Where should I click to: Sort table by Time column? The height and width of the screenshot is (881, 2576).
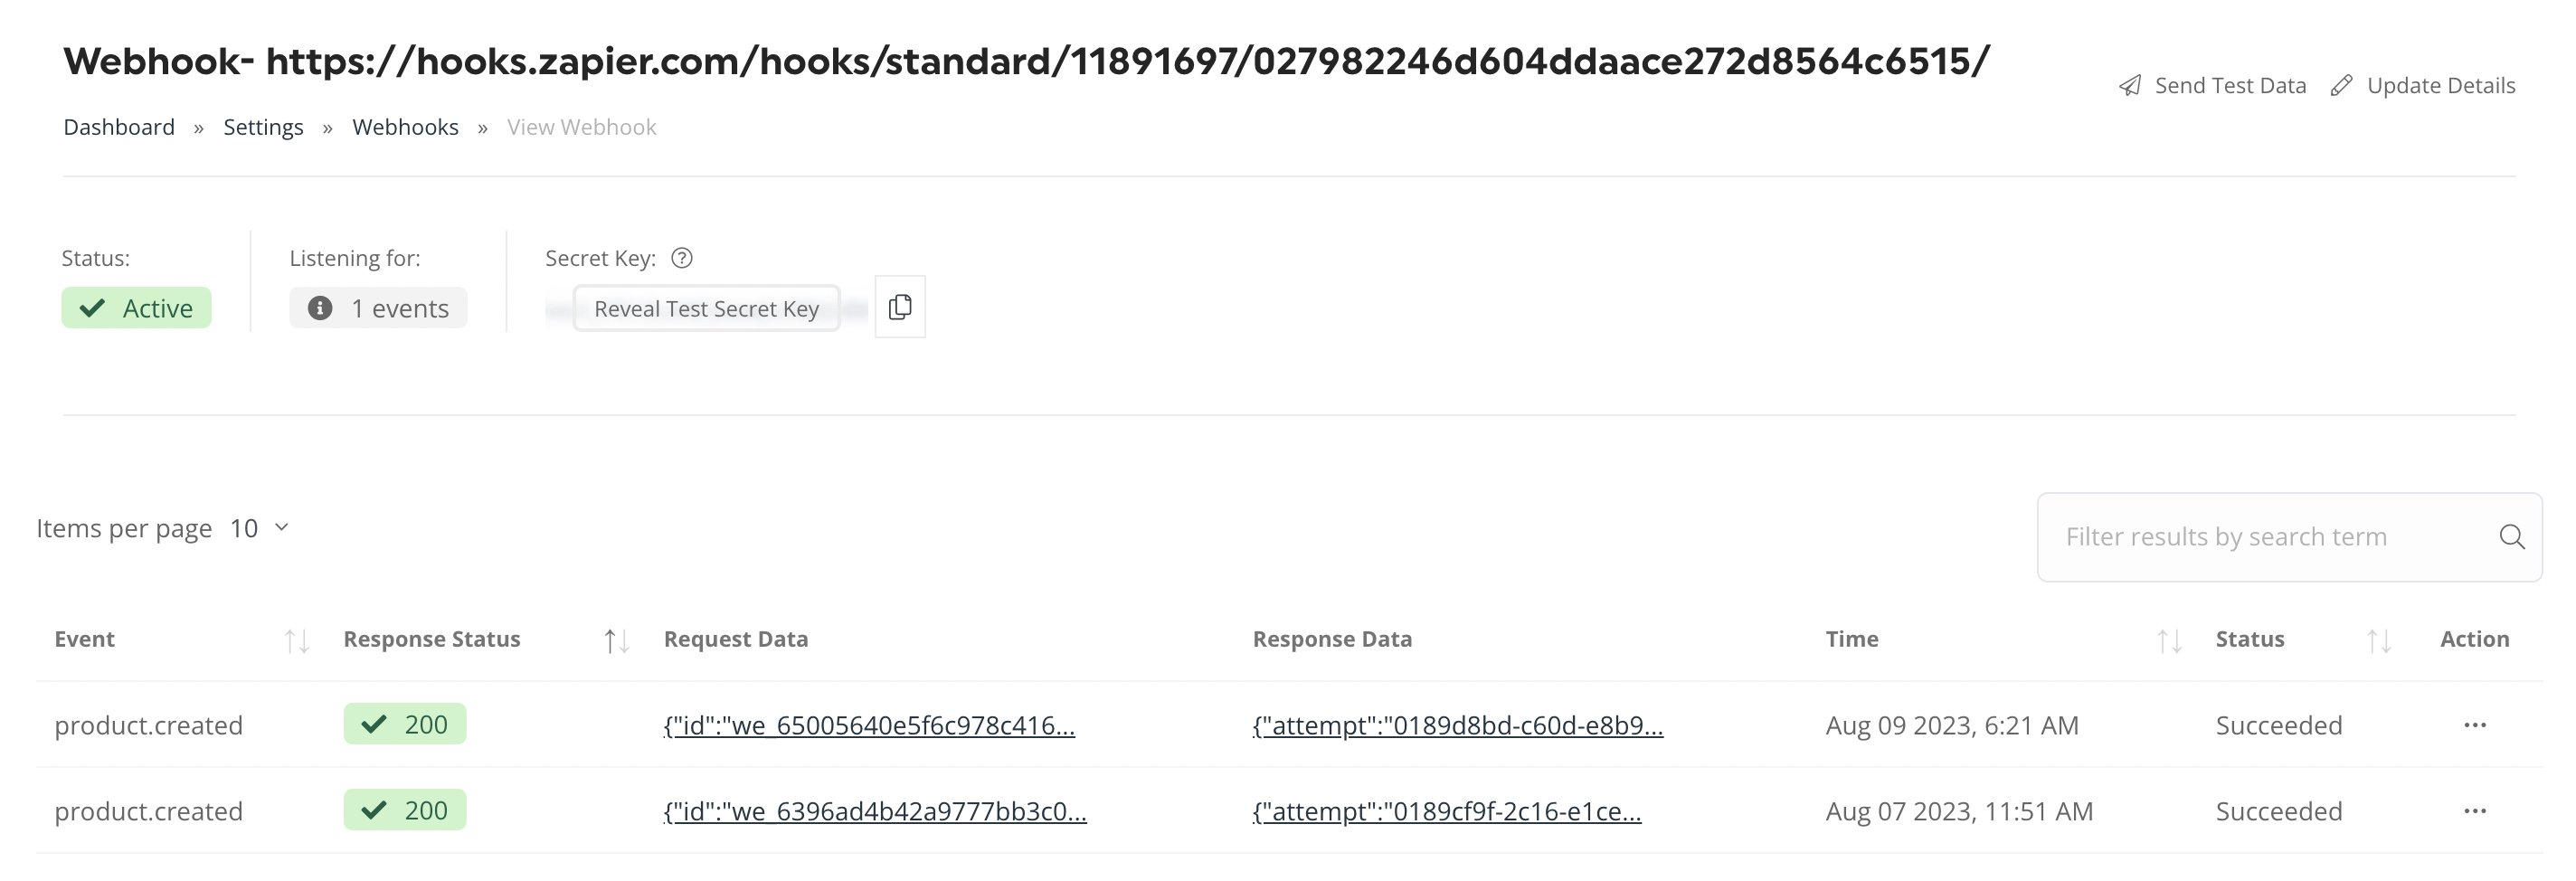2169,641
